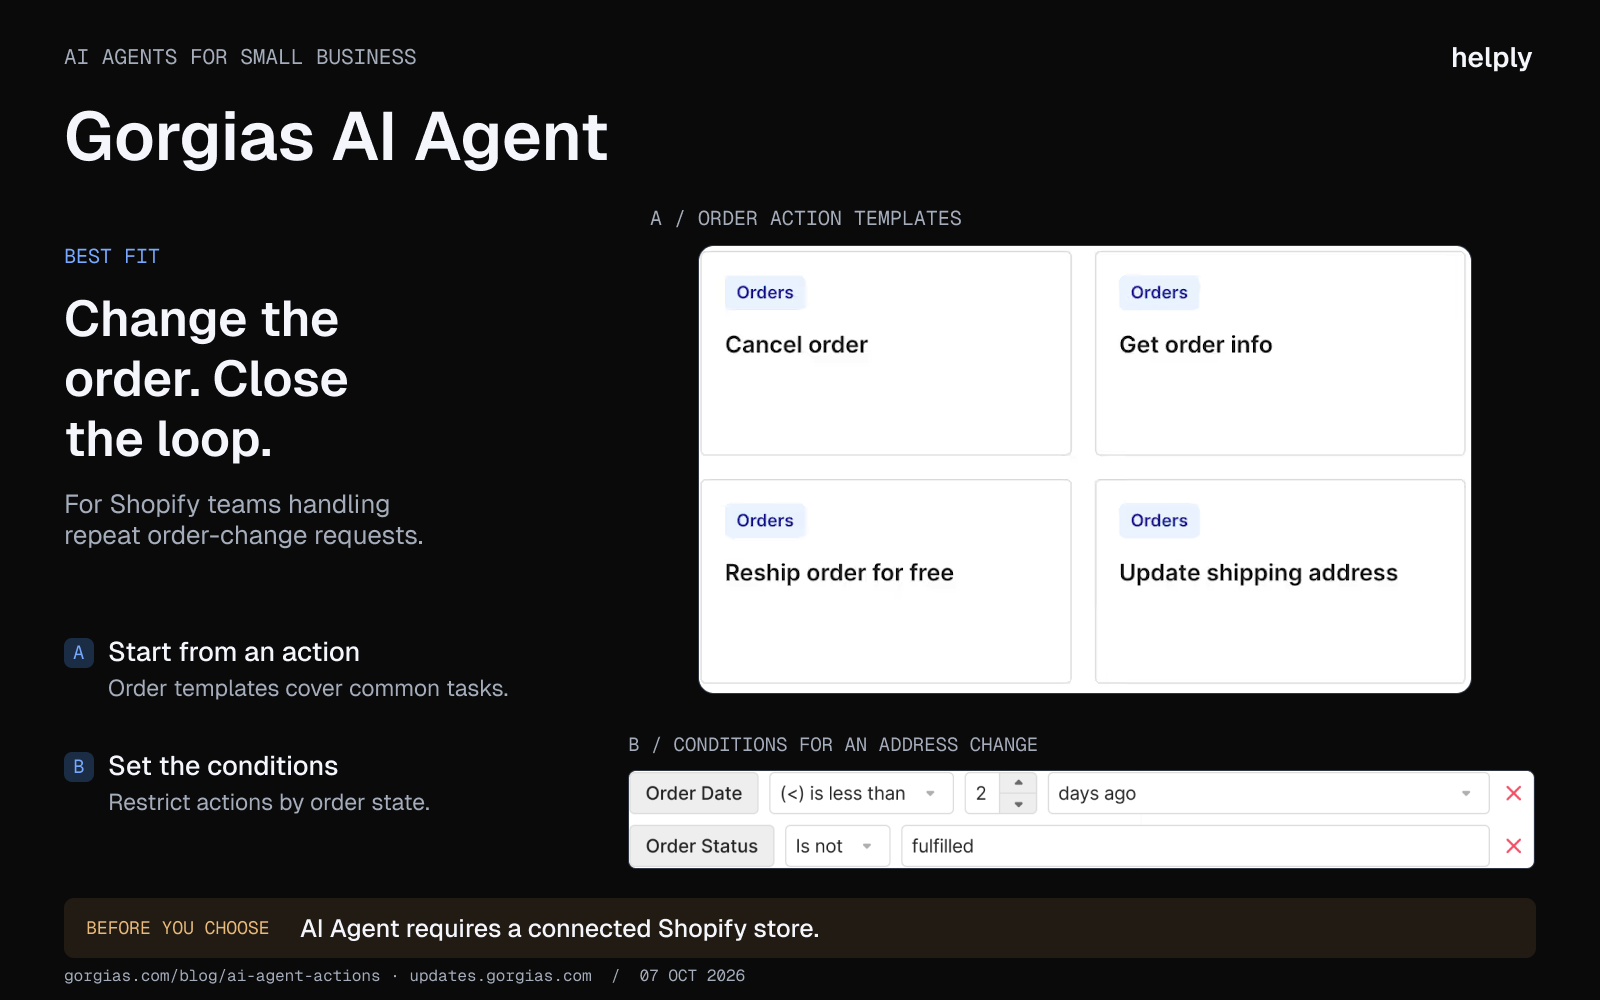Open the 'days ago' unit dropdown
Screen dimensions: 1600x1000
[1268, 793]
